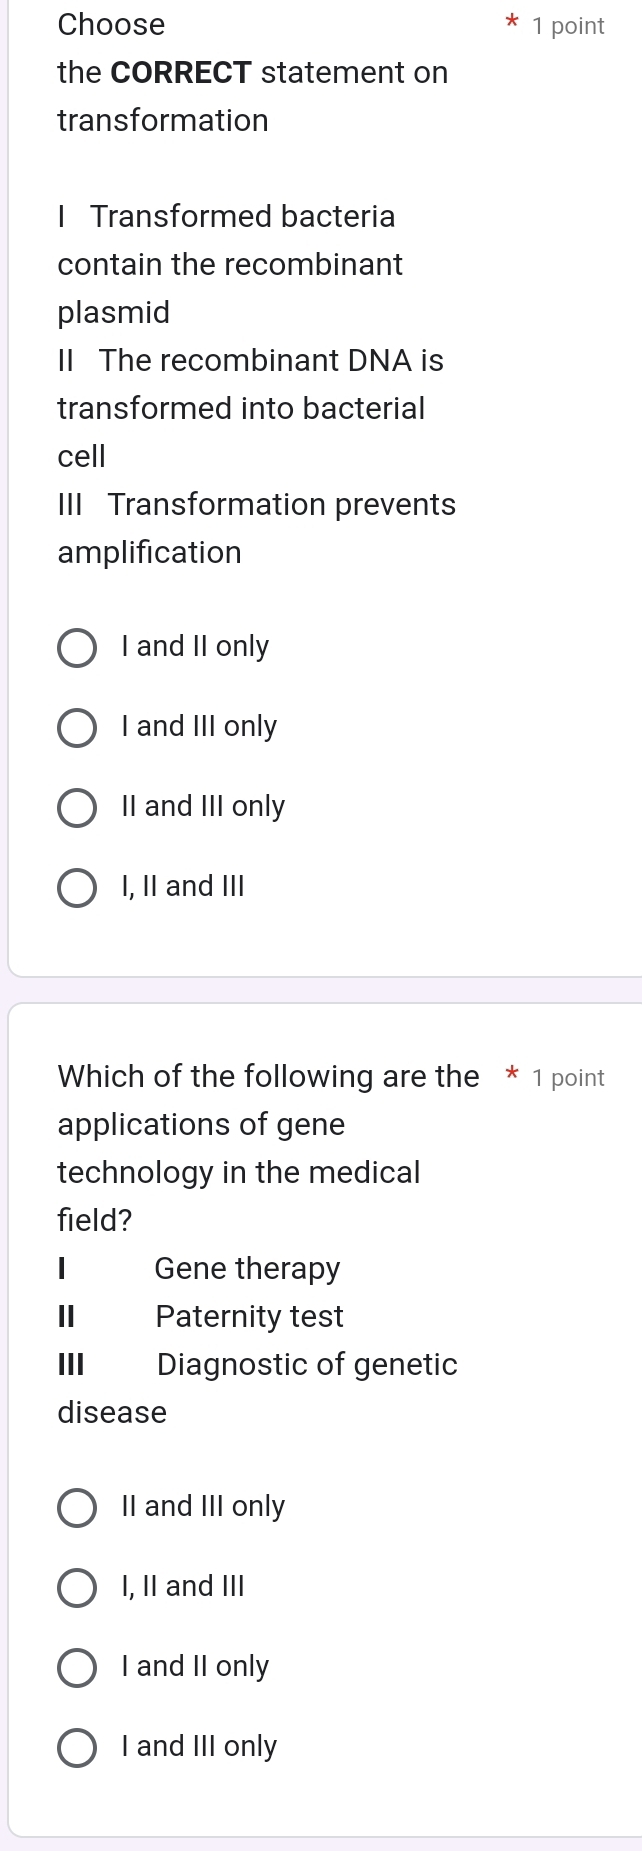
Task: Click the "Choose the CORRECT statement" question title
Action: [252, 72]
